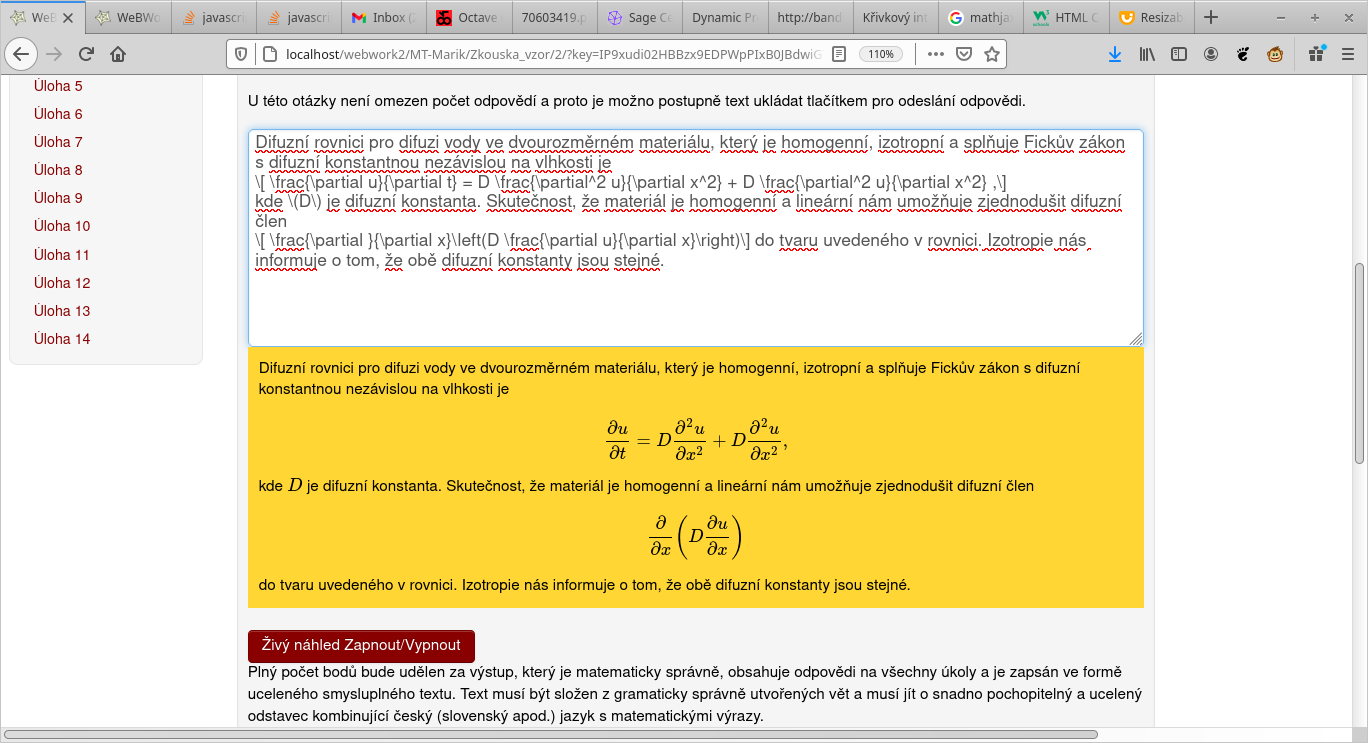Click the forward navigation arrow
The image size is (1368, 743).
pos(54,54)
